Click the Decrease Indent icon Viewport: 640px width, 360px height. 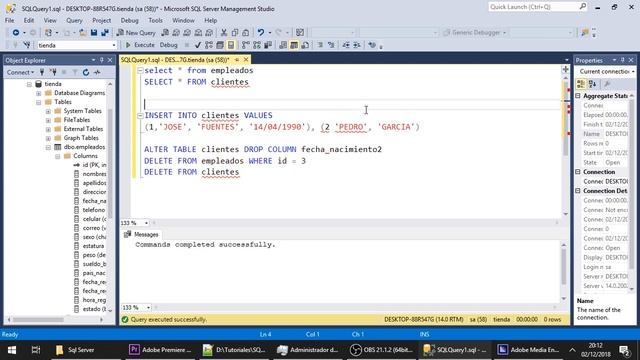(x=346, y=45)
